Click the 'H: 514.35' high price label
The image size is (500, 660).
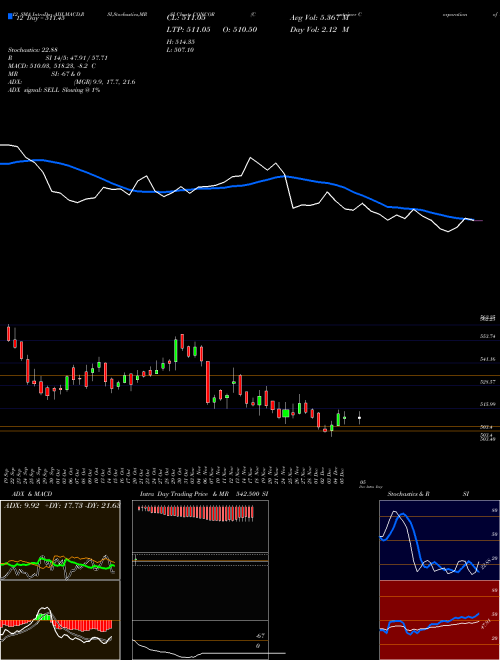coord(181,42)
